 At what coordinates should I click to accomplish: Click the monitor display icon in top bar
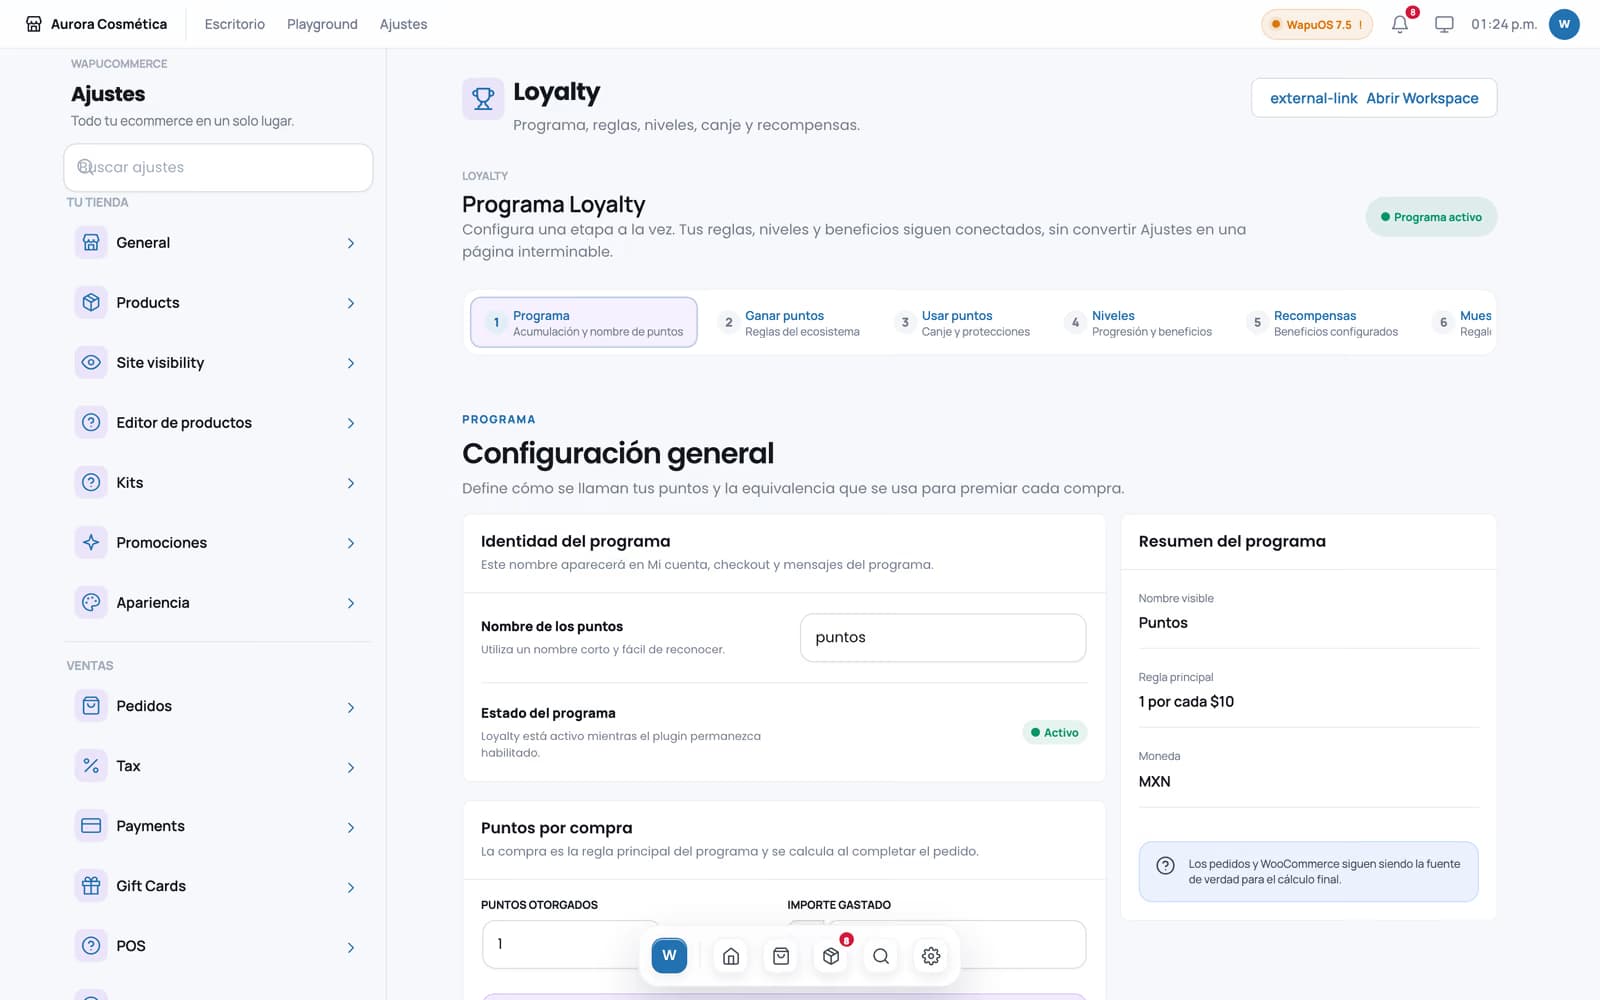(1444, 24)
